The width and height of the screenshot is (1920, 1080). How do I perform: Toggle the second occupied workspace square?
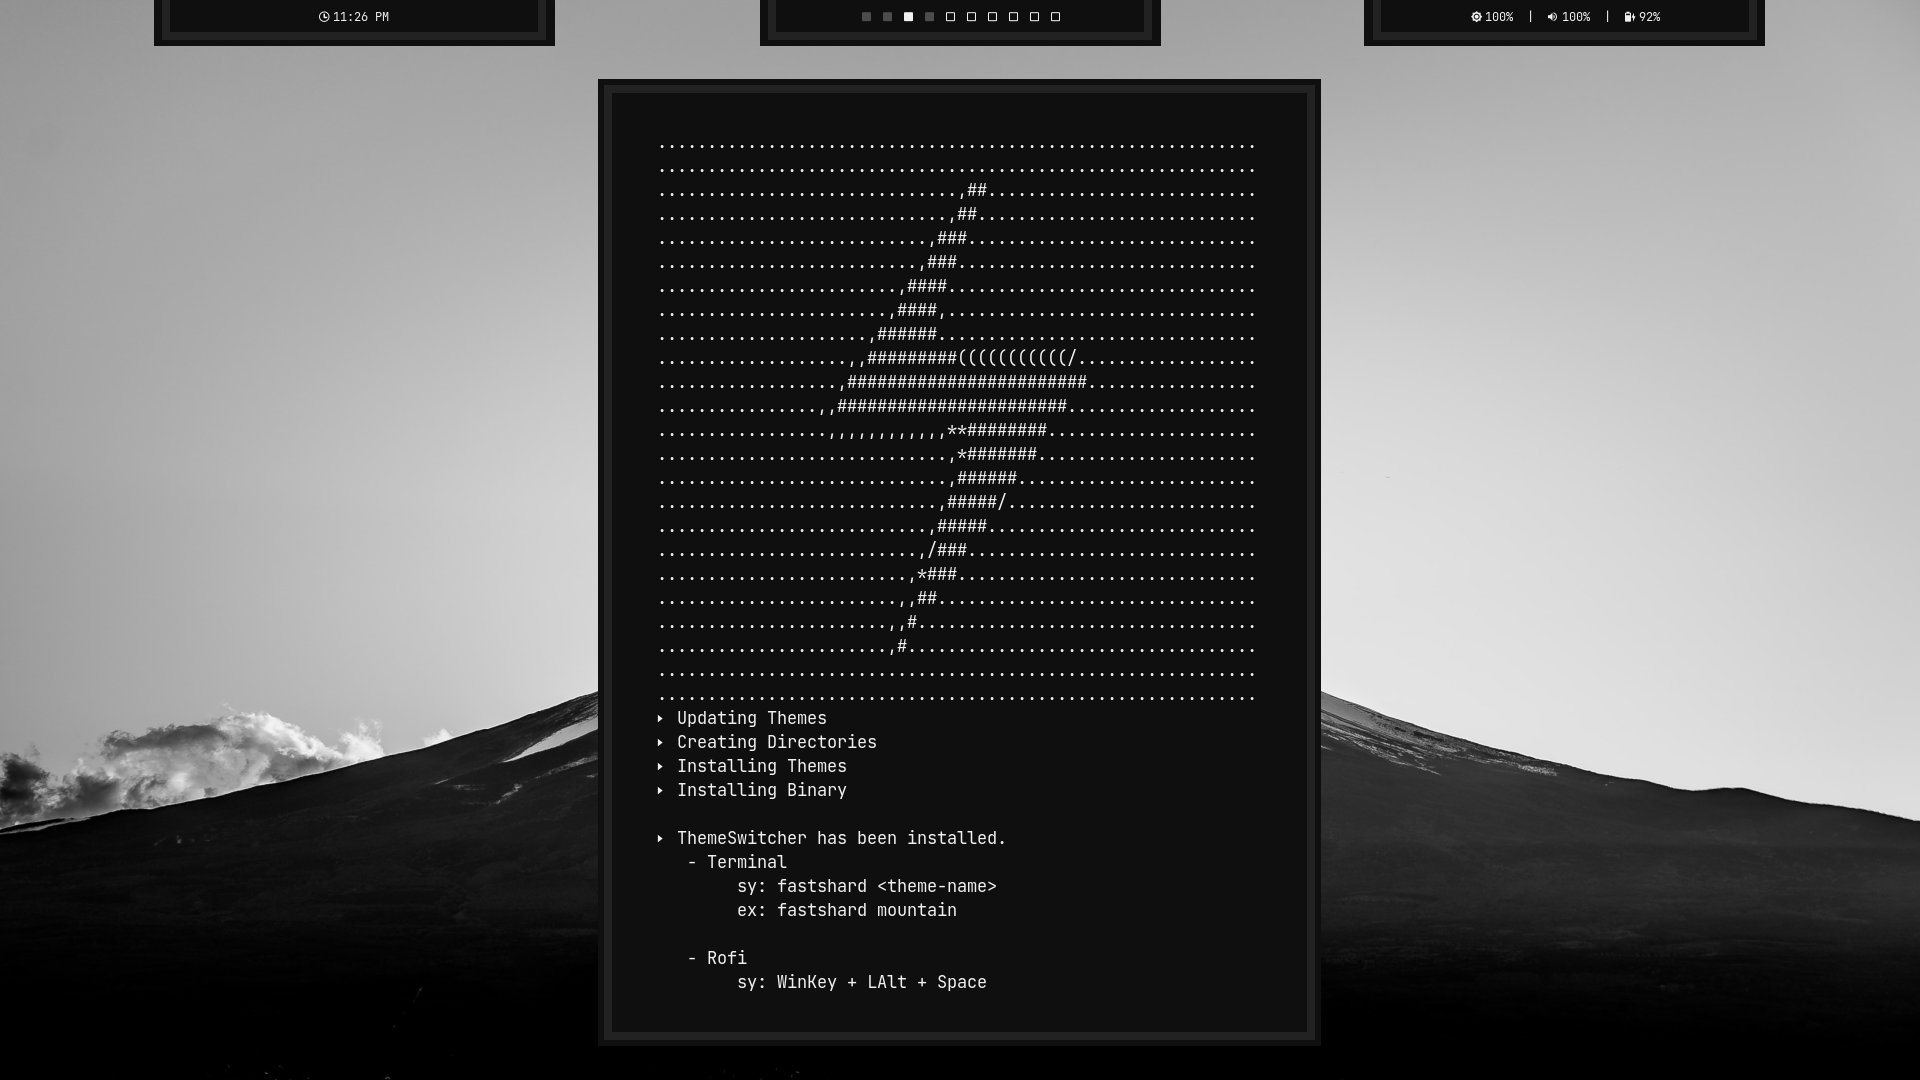886,17
